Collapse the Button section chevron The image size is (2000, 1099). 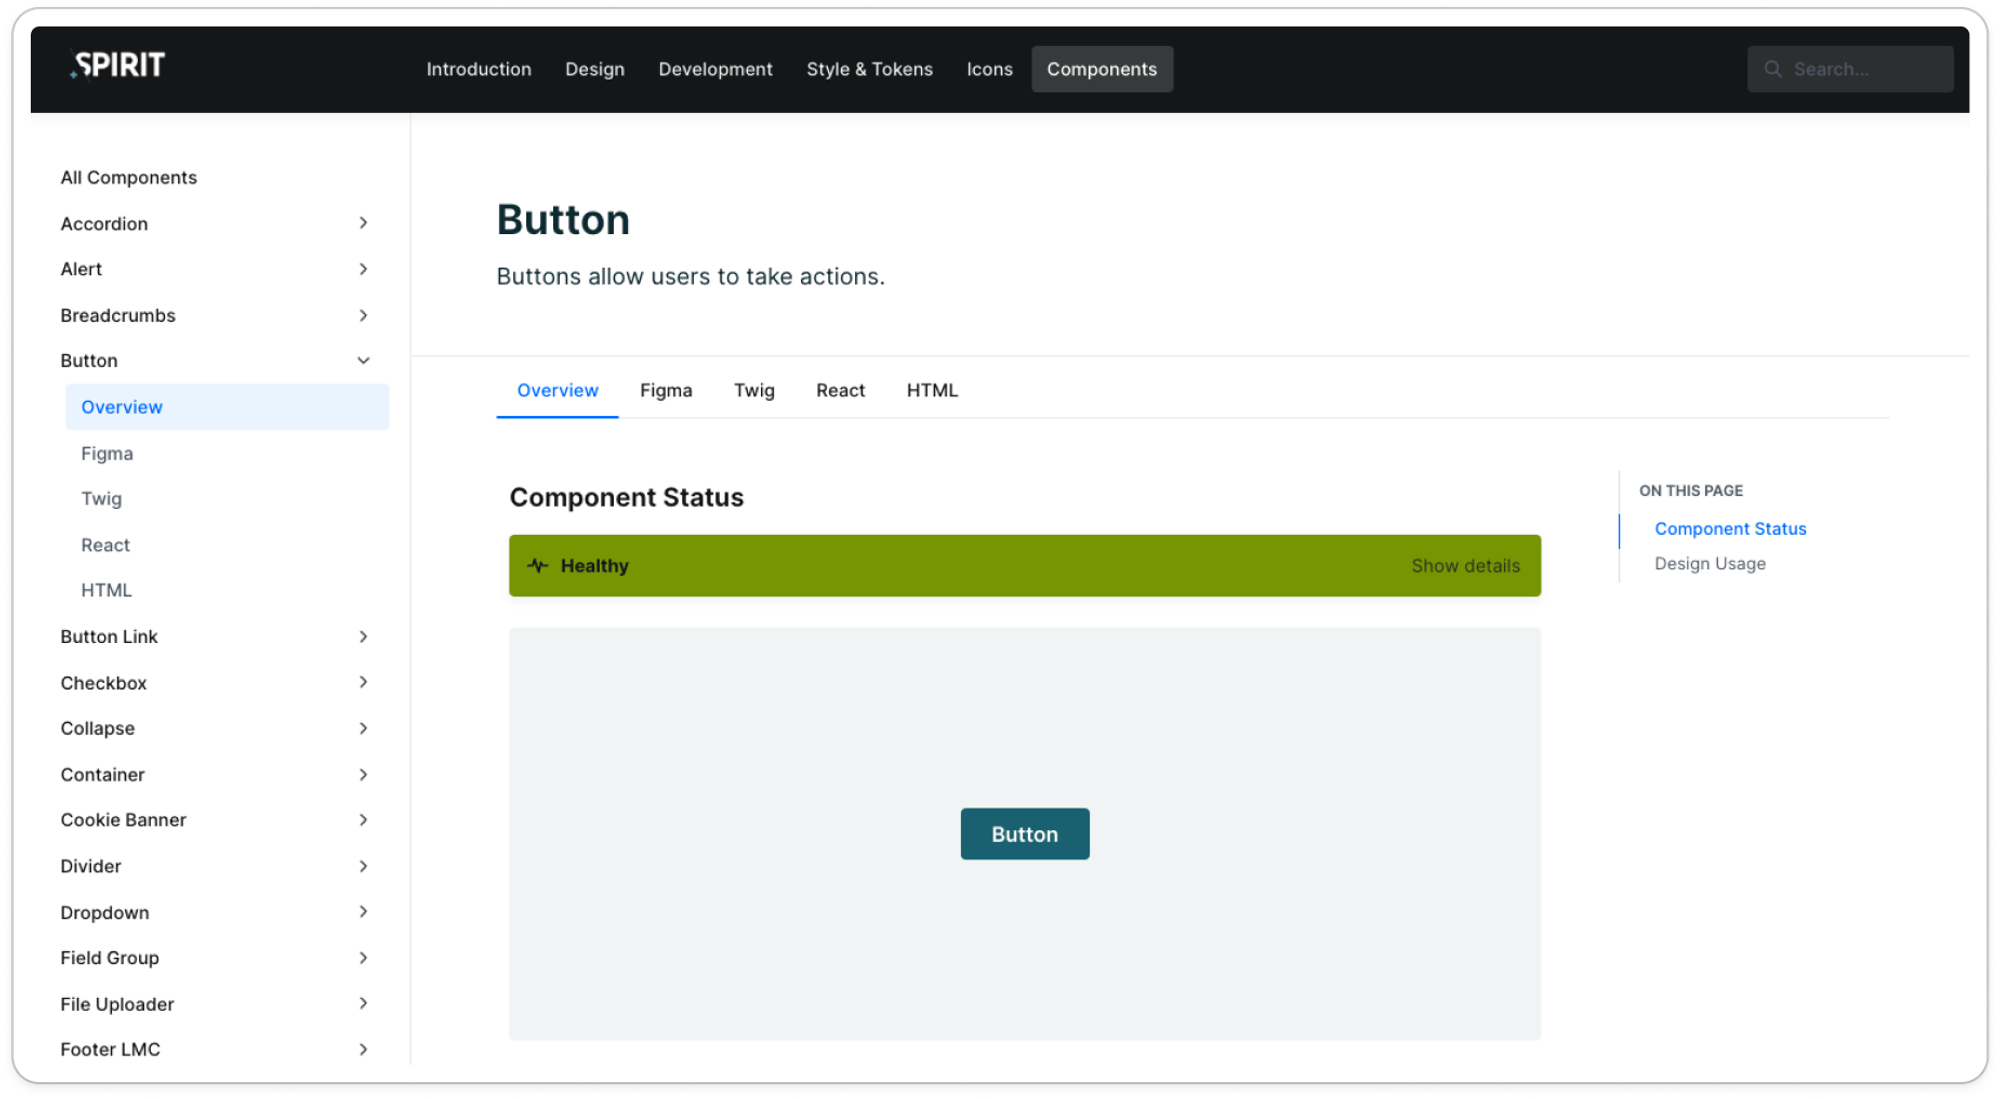click(363, 361)
